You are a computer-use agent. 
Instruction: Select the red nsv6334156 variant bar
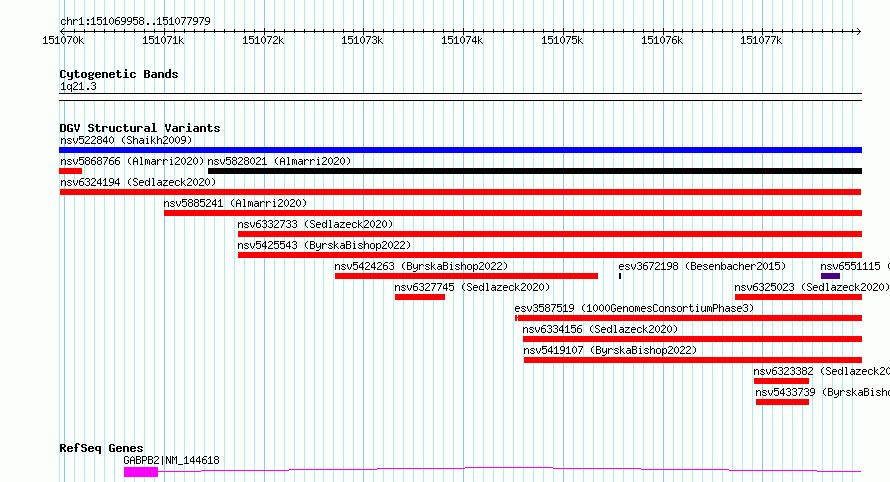692,339
